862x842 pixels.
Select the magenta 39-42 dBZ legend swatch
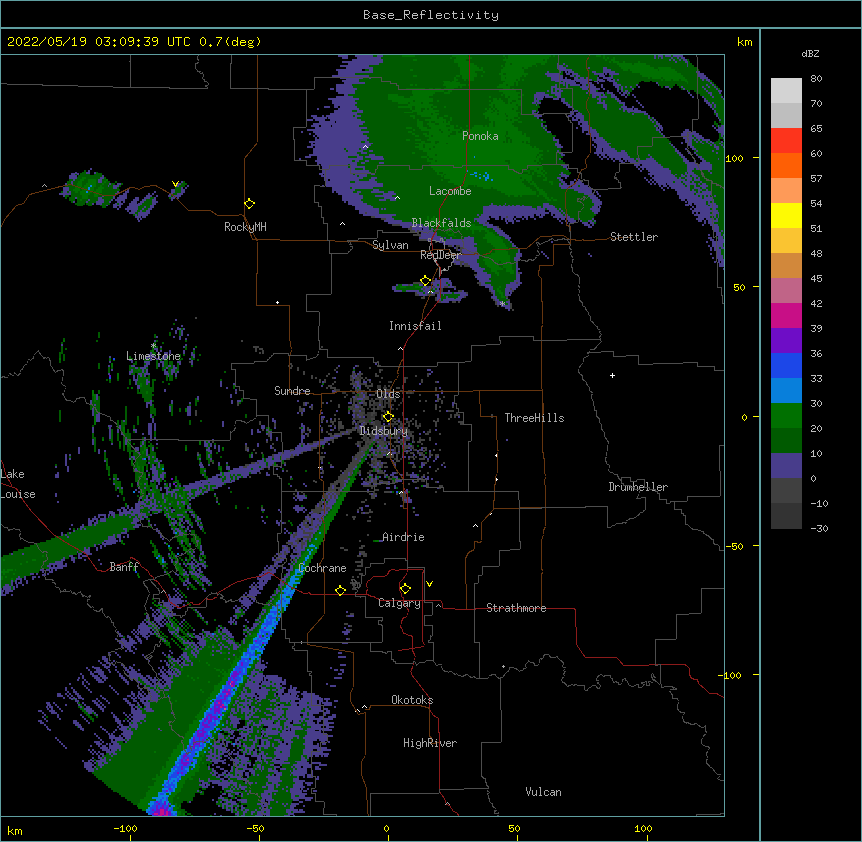tap(786, 315)
